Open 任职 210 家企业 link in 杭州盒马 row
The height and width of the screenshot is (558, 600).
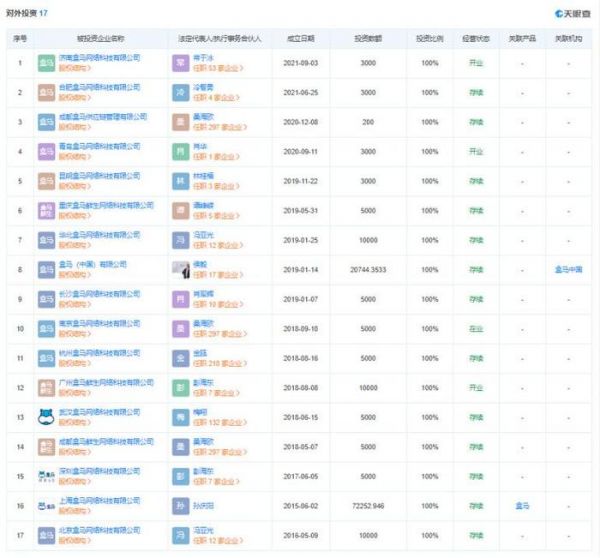tap(220, 364)
